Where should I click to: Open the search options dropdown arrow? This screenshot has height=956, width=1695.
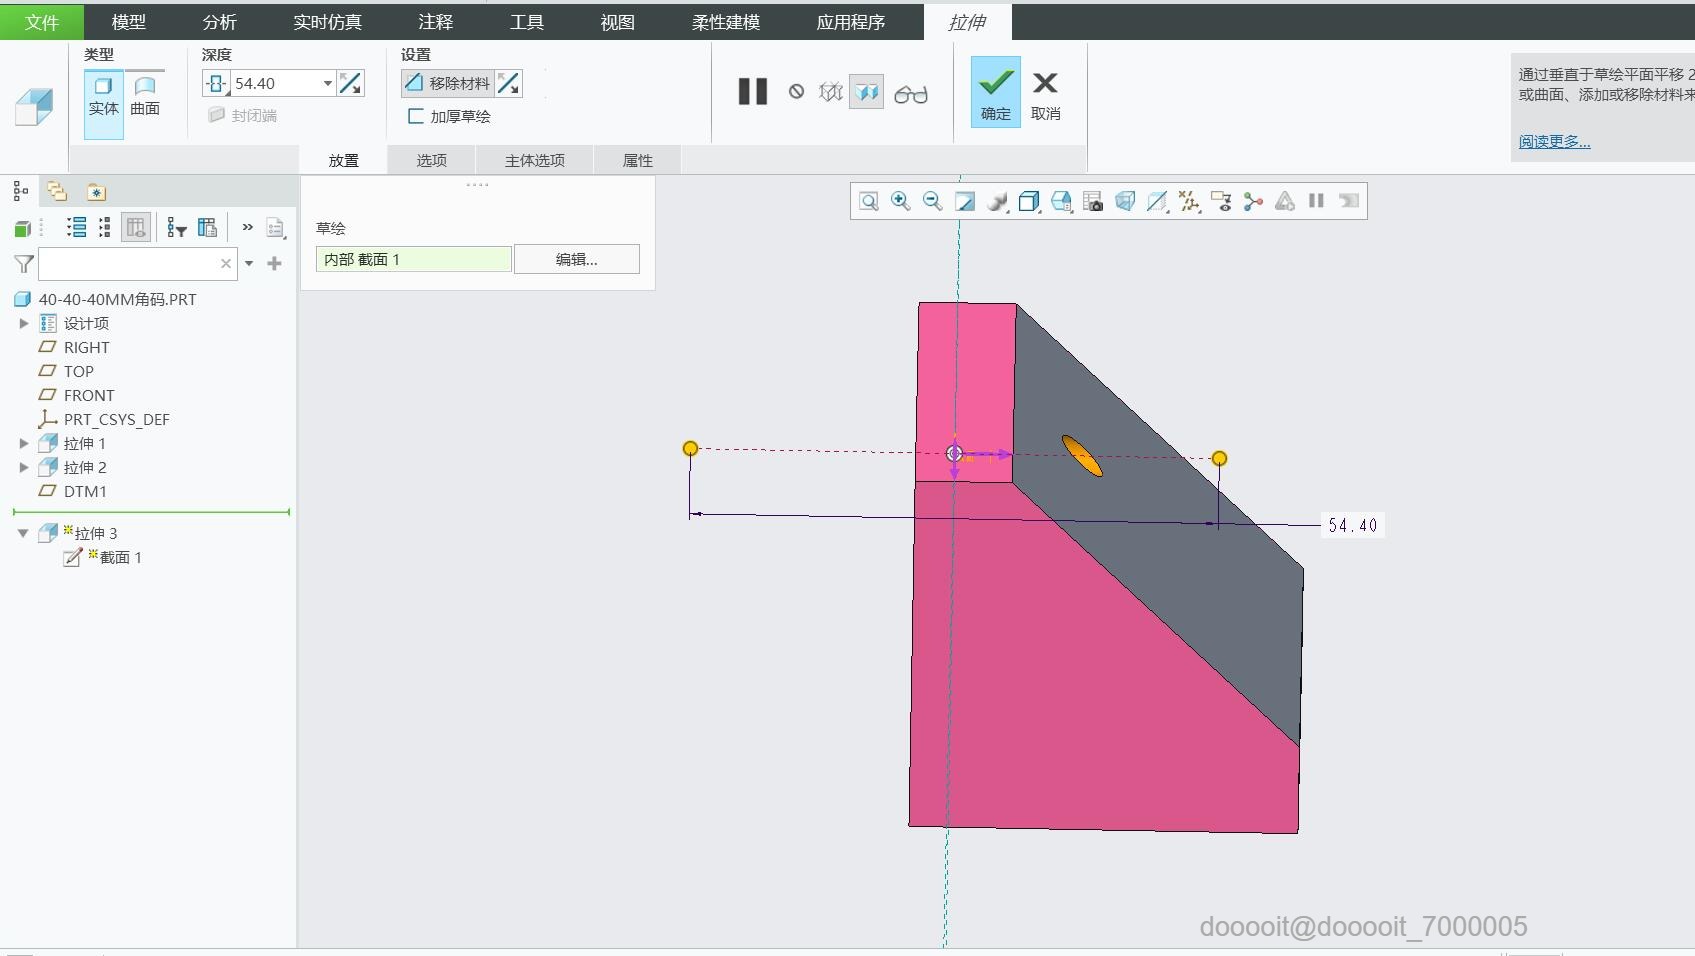(x=249, y=264)
